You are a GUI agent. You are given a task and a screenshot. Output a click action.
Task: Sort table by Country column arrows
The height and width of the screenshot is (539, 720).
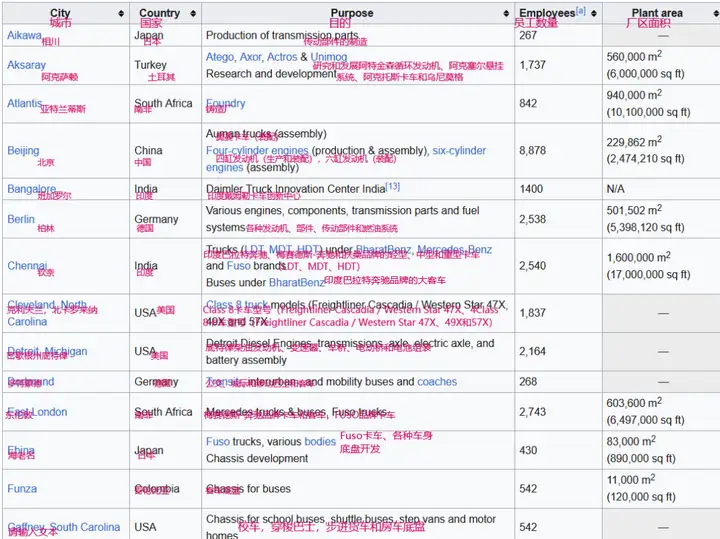(x=193, y=13)
